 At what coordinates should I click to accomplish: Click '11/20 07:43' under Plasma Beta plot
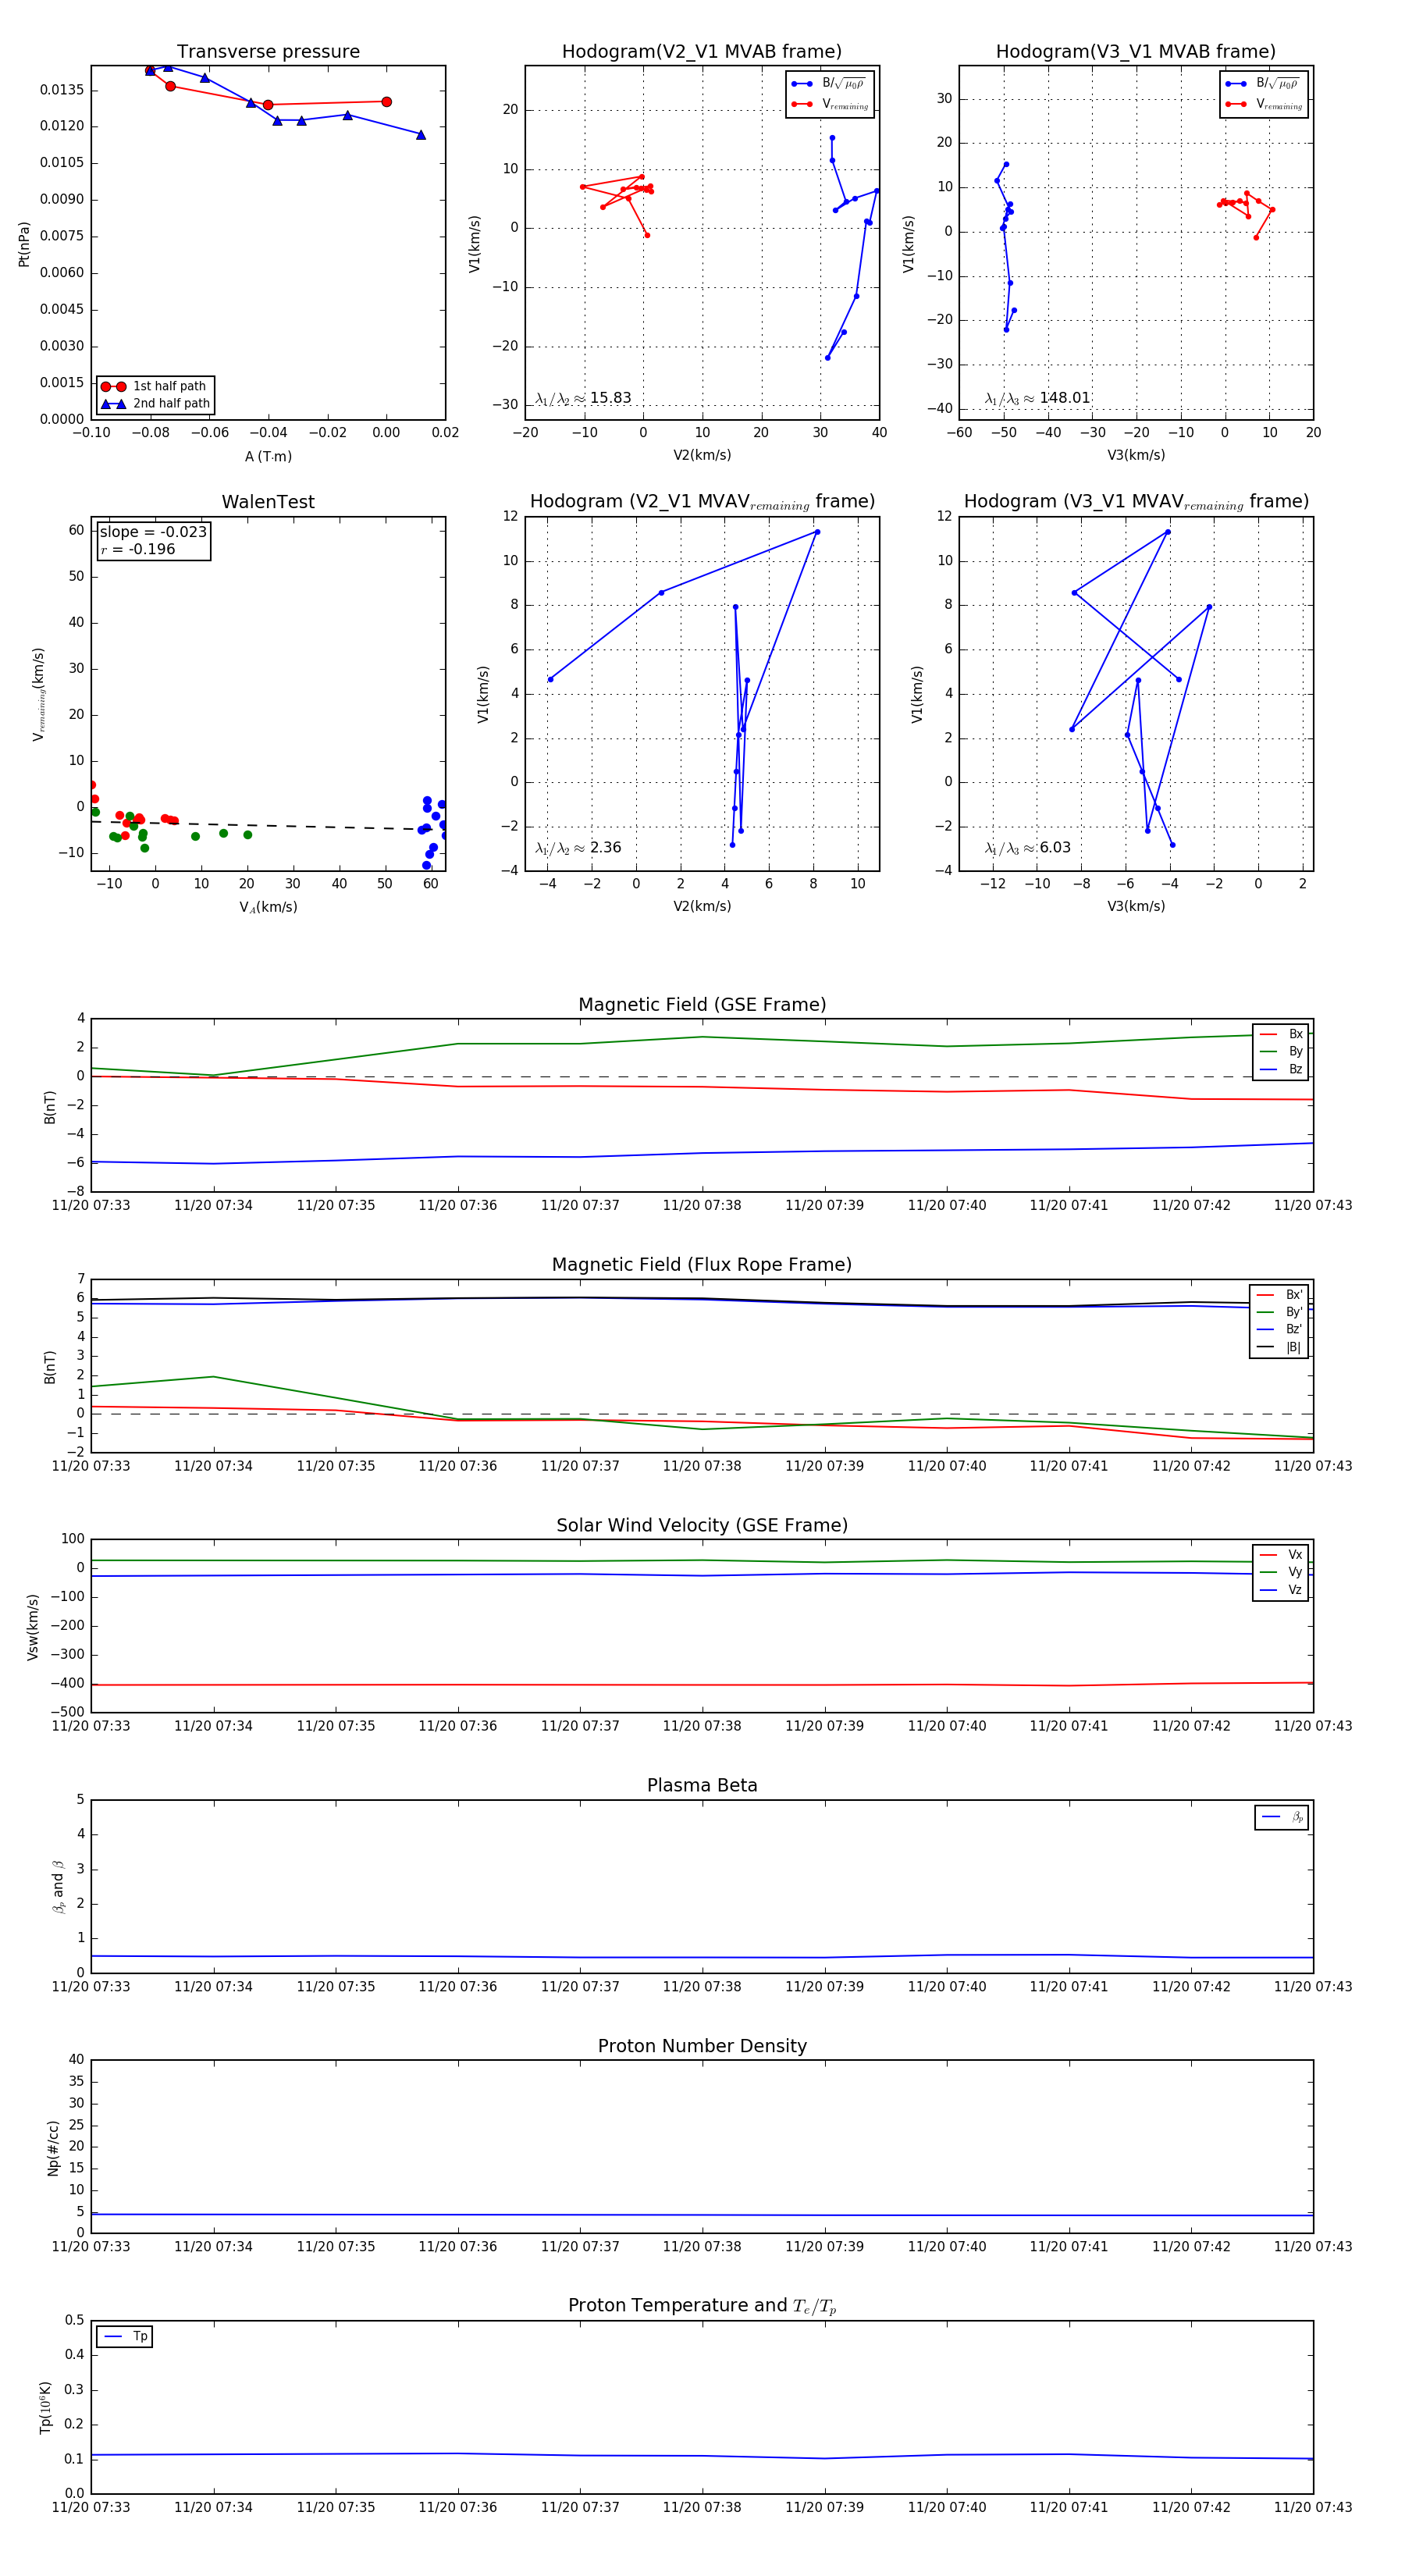[1313, 1986]
